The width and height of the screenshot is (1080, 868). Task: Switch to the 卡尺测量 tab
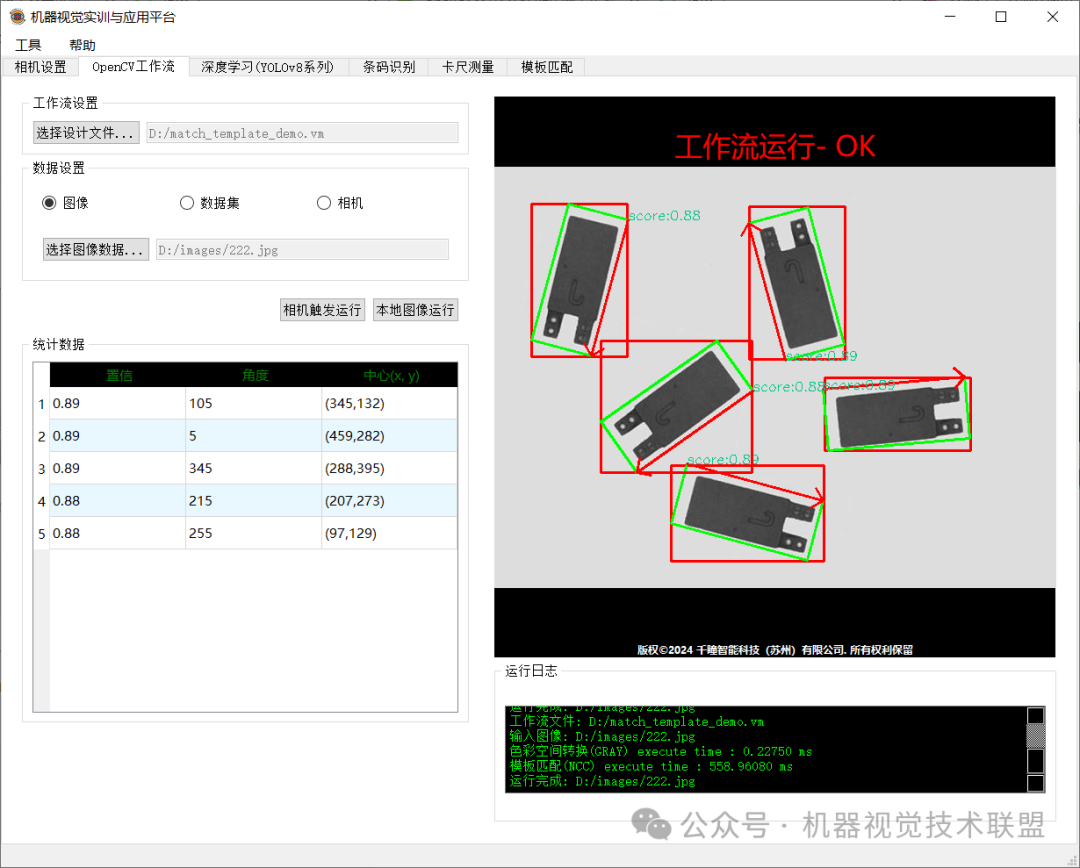point(468,67)
